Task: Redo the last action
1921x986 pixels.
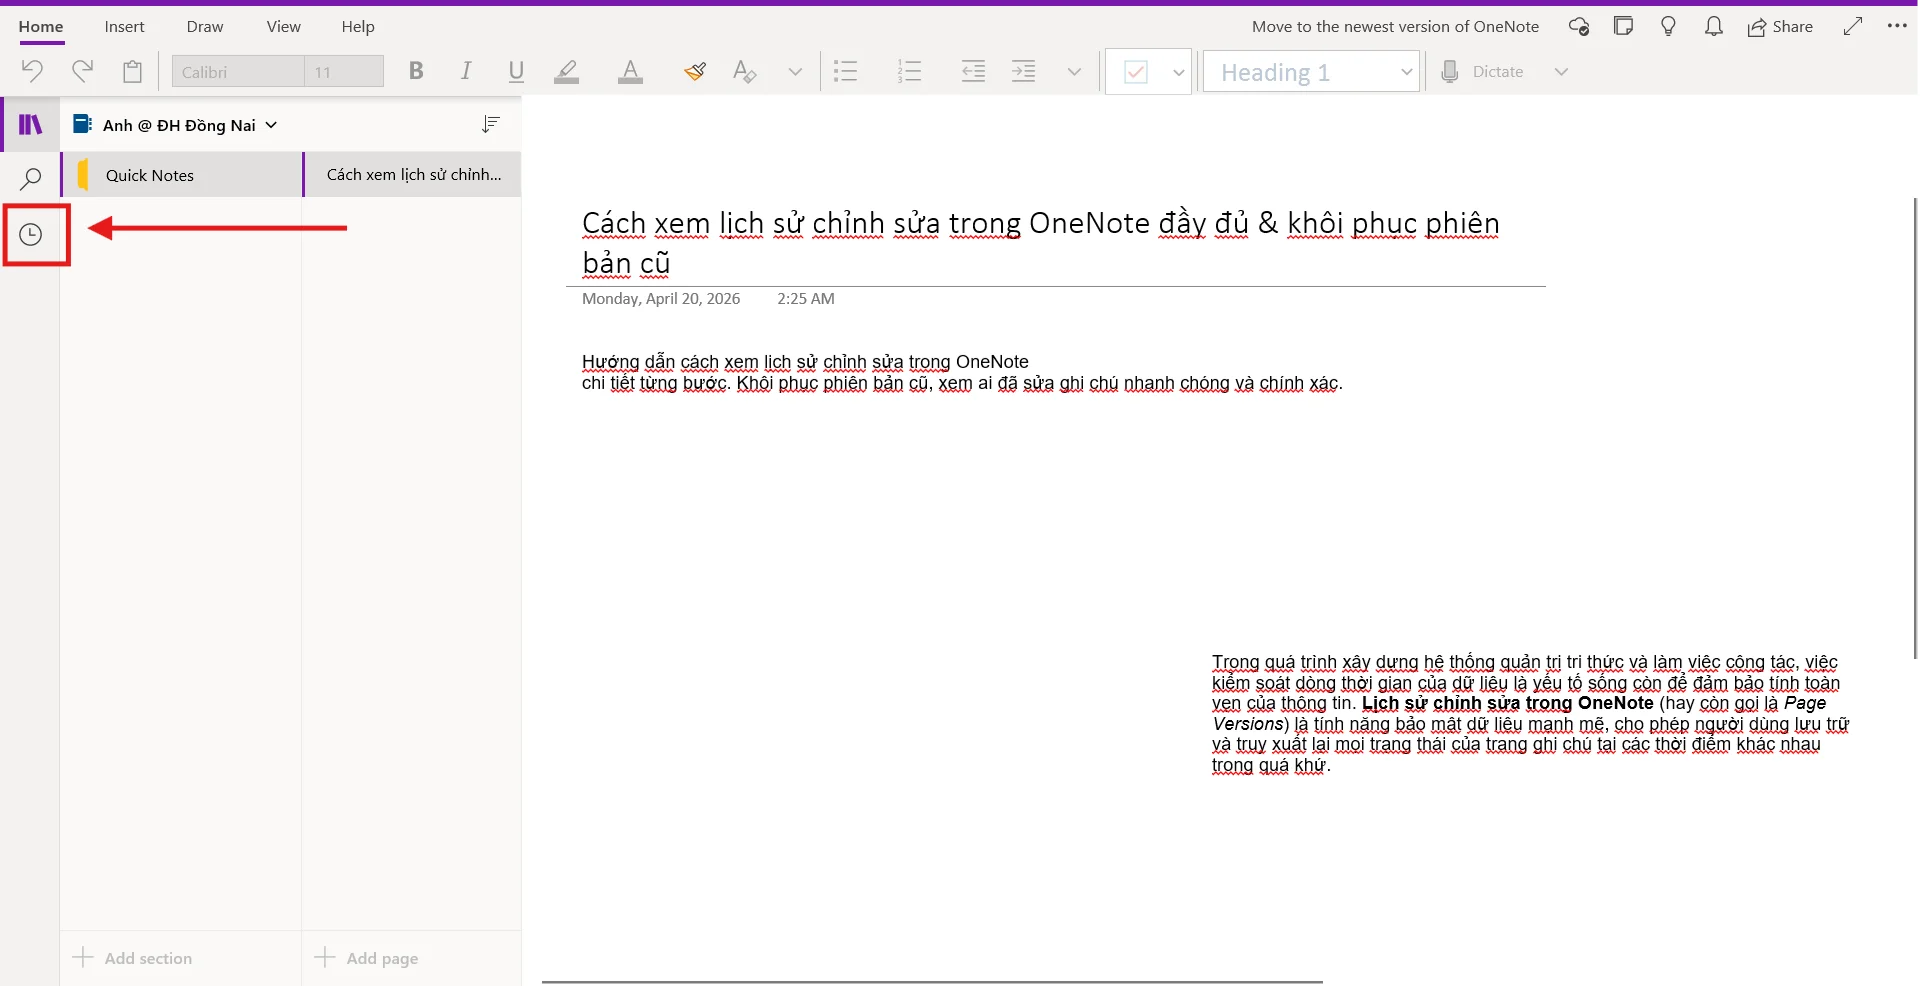Action: click(x=82, y=71)
